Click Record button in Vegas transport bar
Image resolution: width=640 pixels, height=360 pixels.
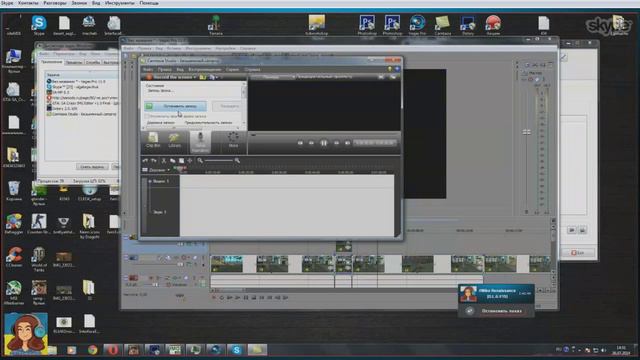[x=213, y=298]
